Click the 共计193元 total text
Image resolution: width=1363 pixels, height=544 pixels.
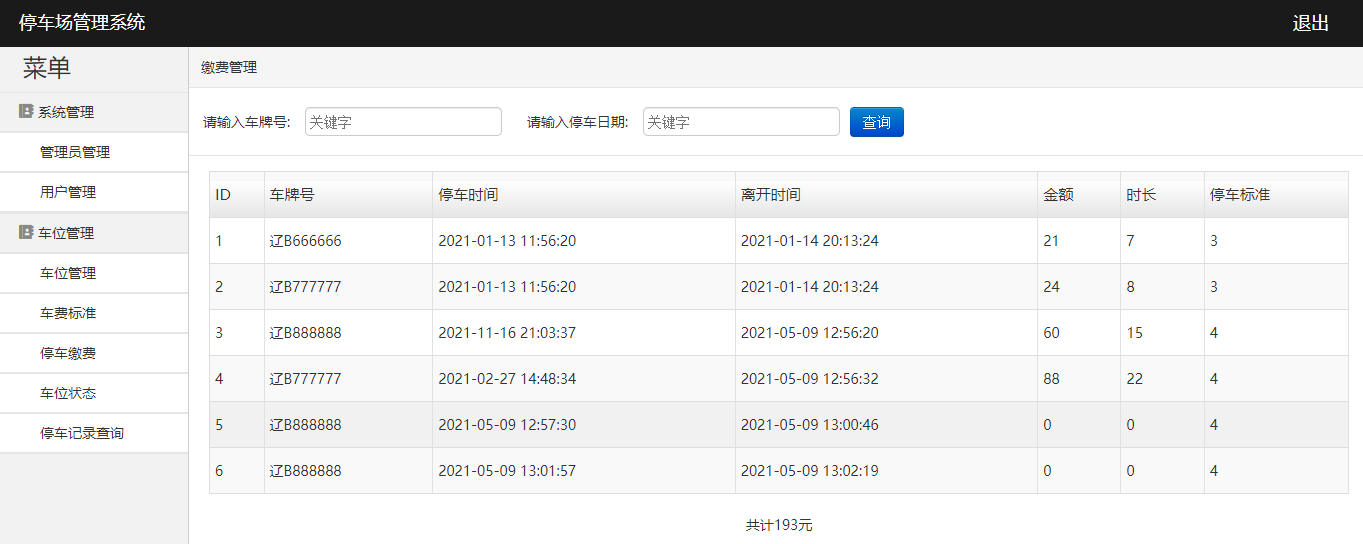pos(779,525)
